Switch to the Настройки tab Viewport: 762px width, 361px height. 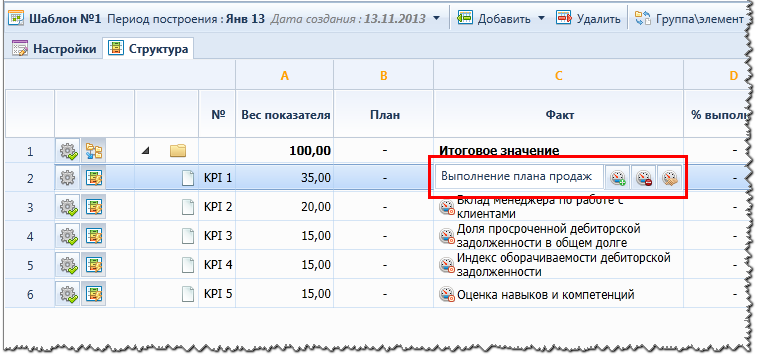click(x=53, y=49)
